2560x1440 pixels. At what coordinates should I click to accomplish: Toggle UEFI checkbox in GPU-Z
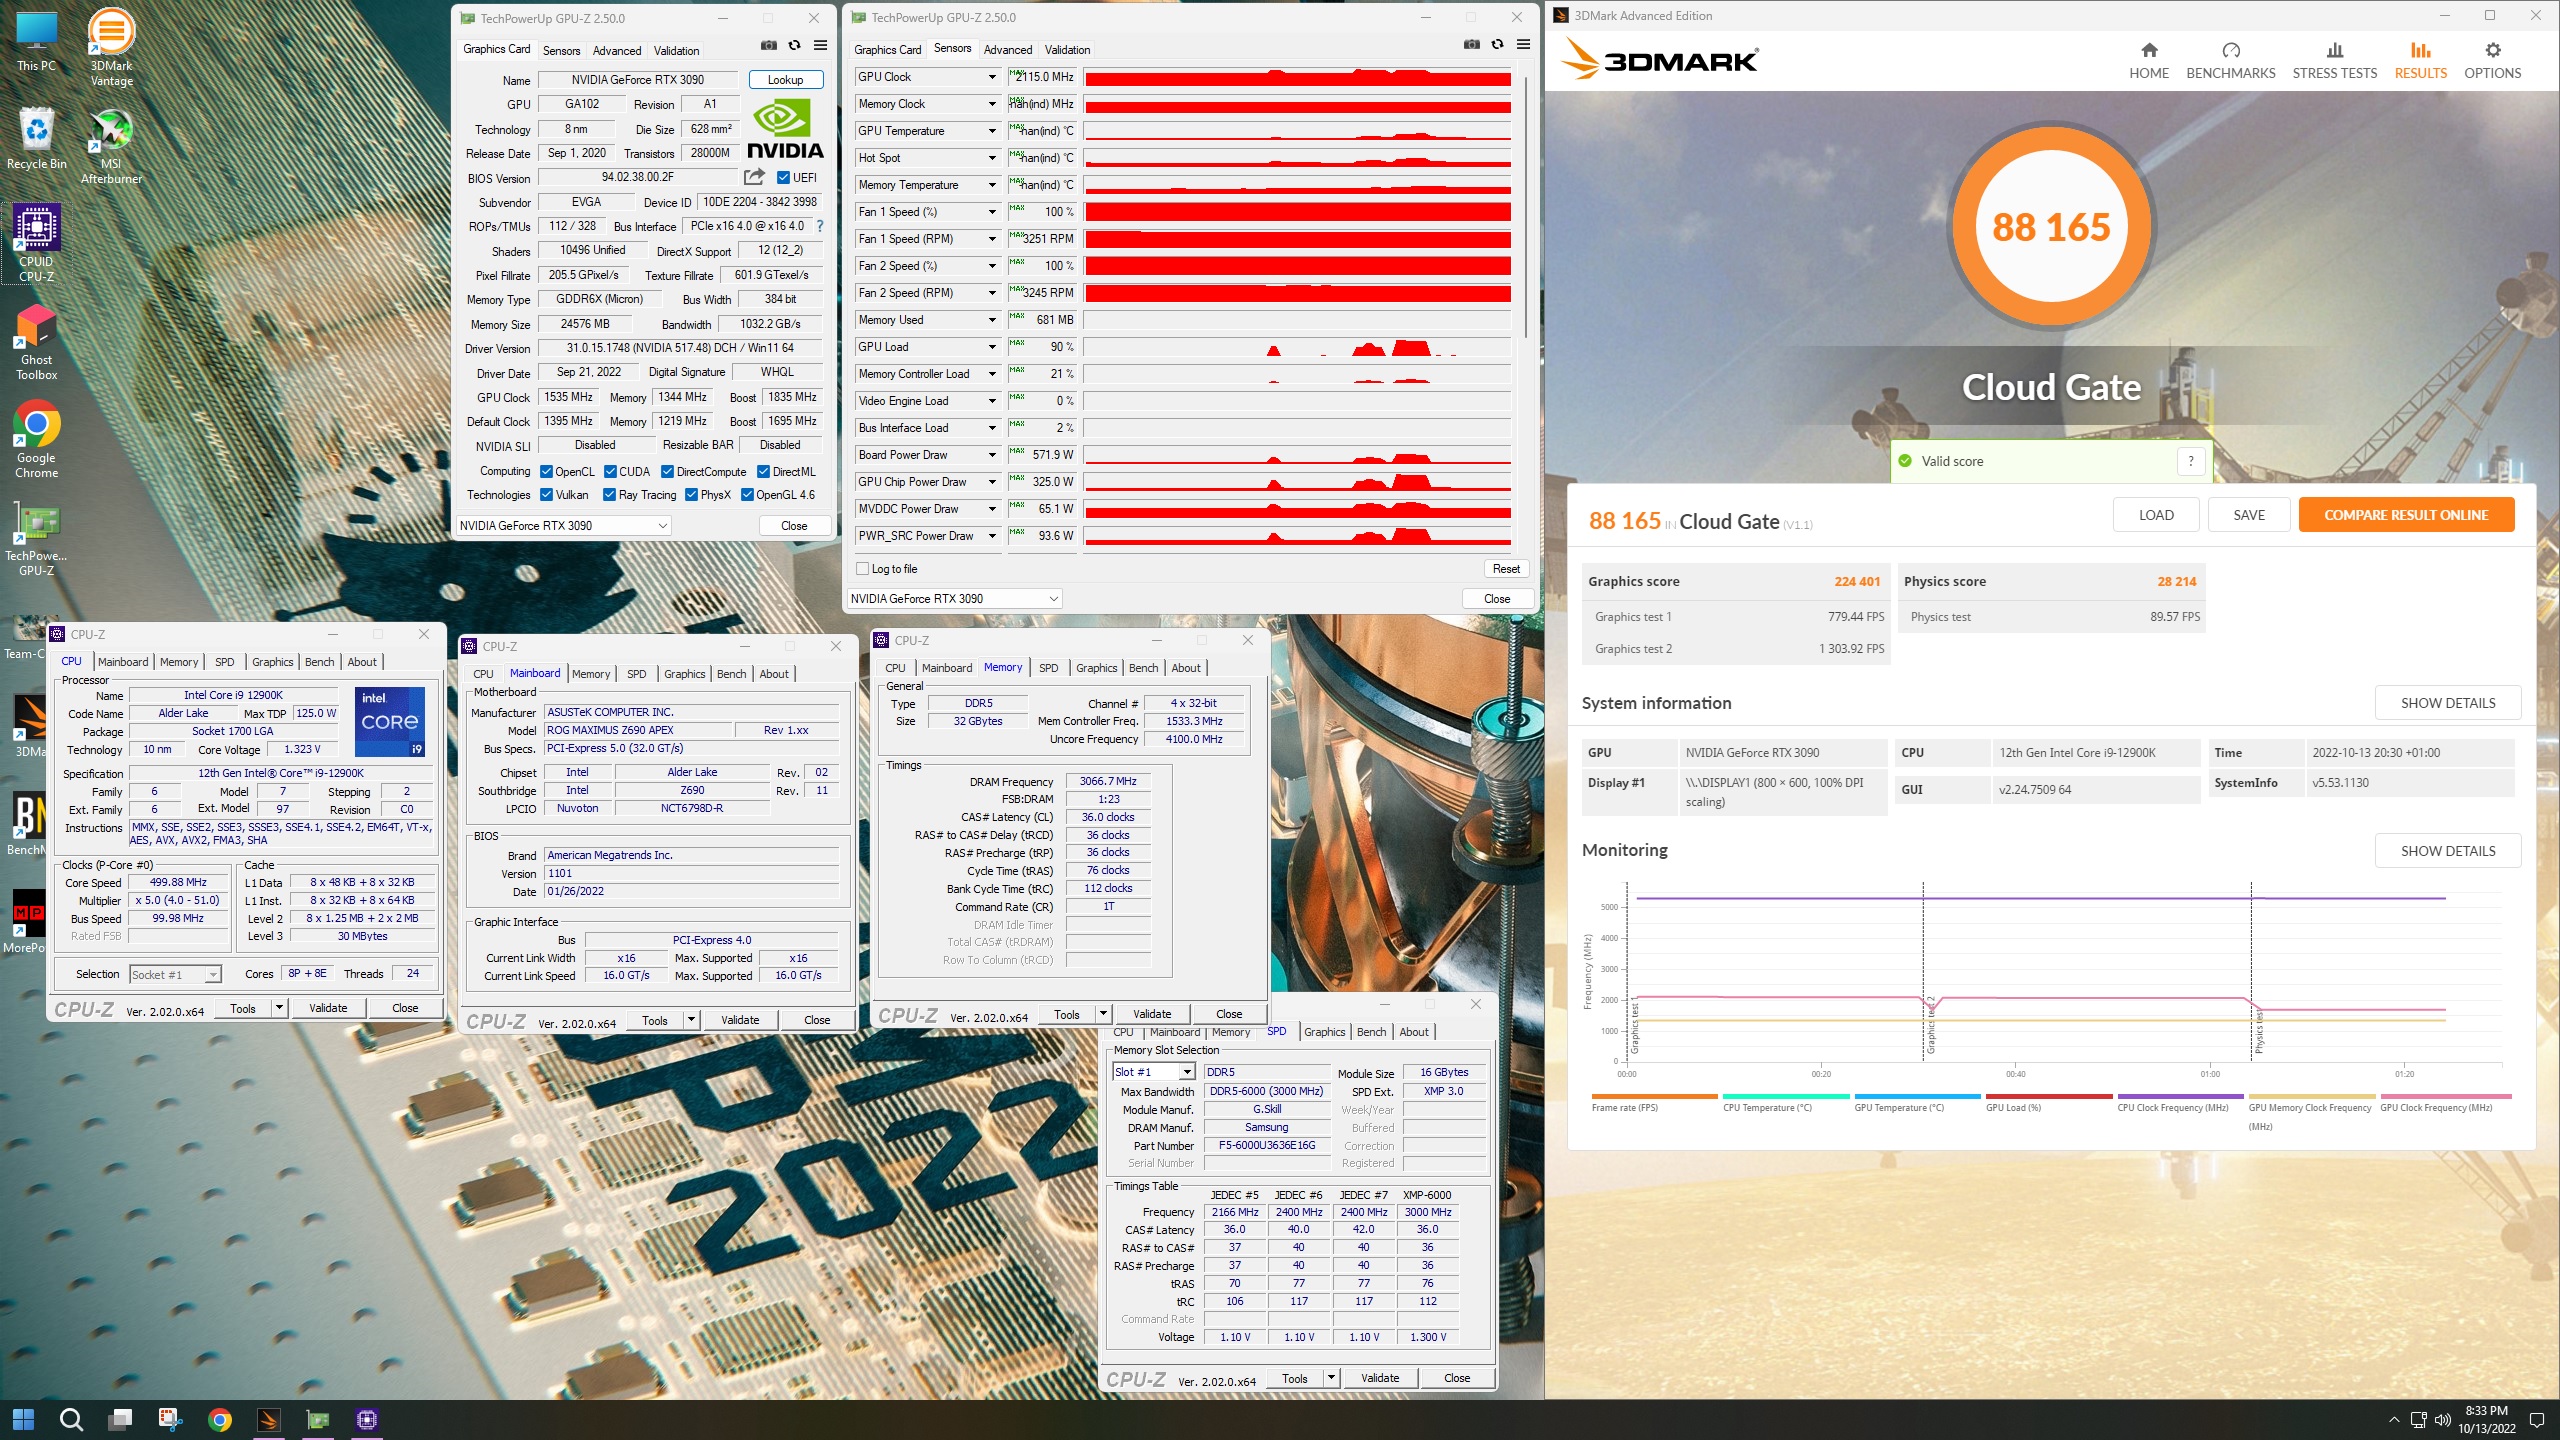pyautogui.click(x=783, y=178)
